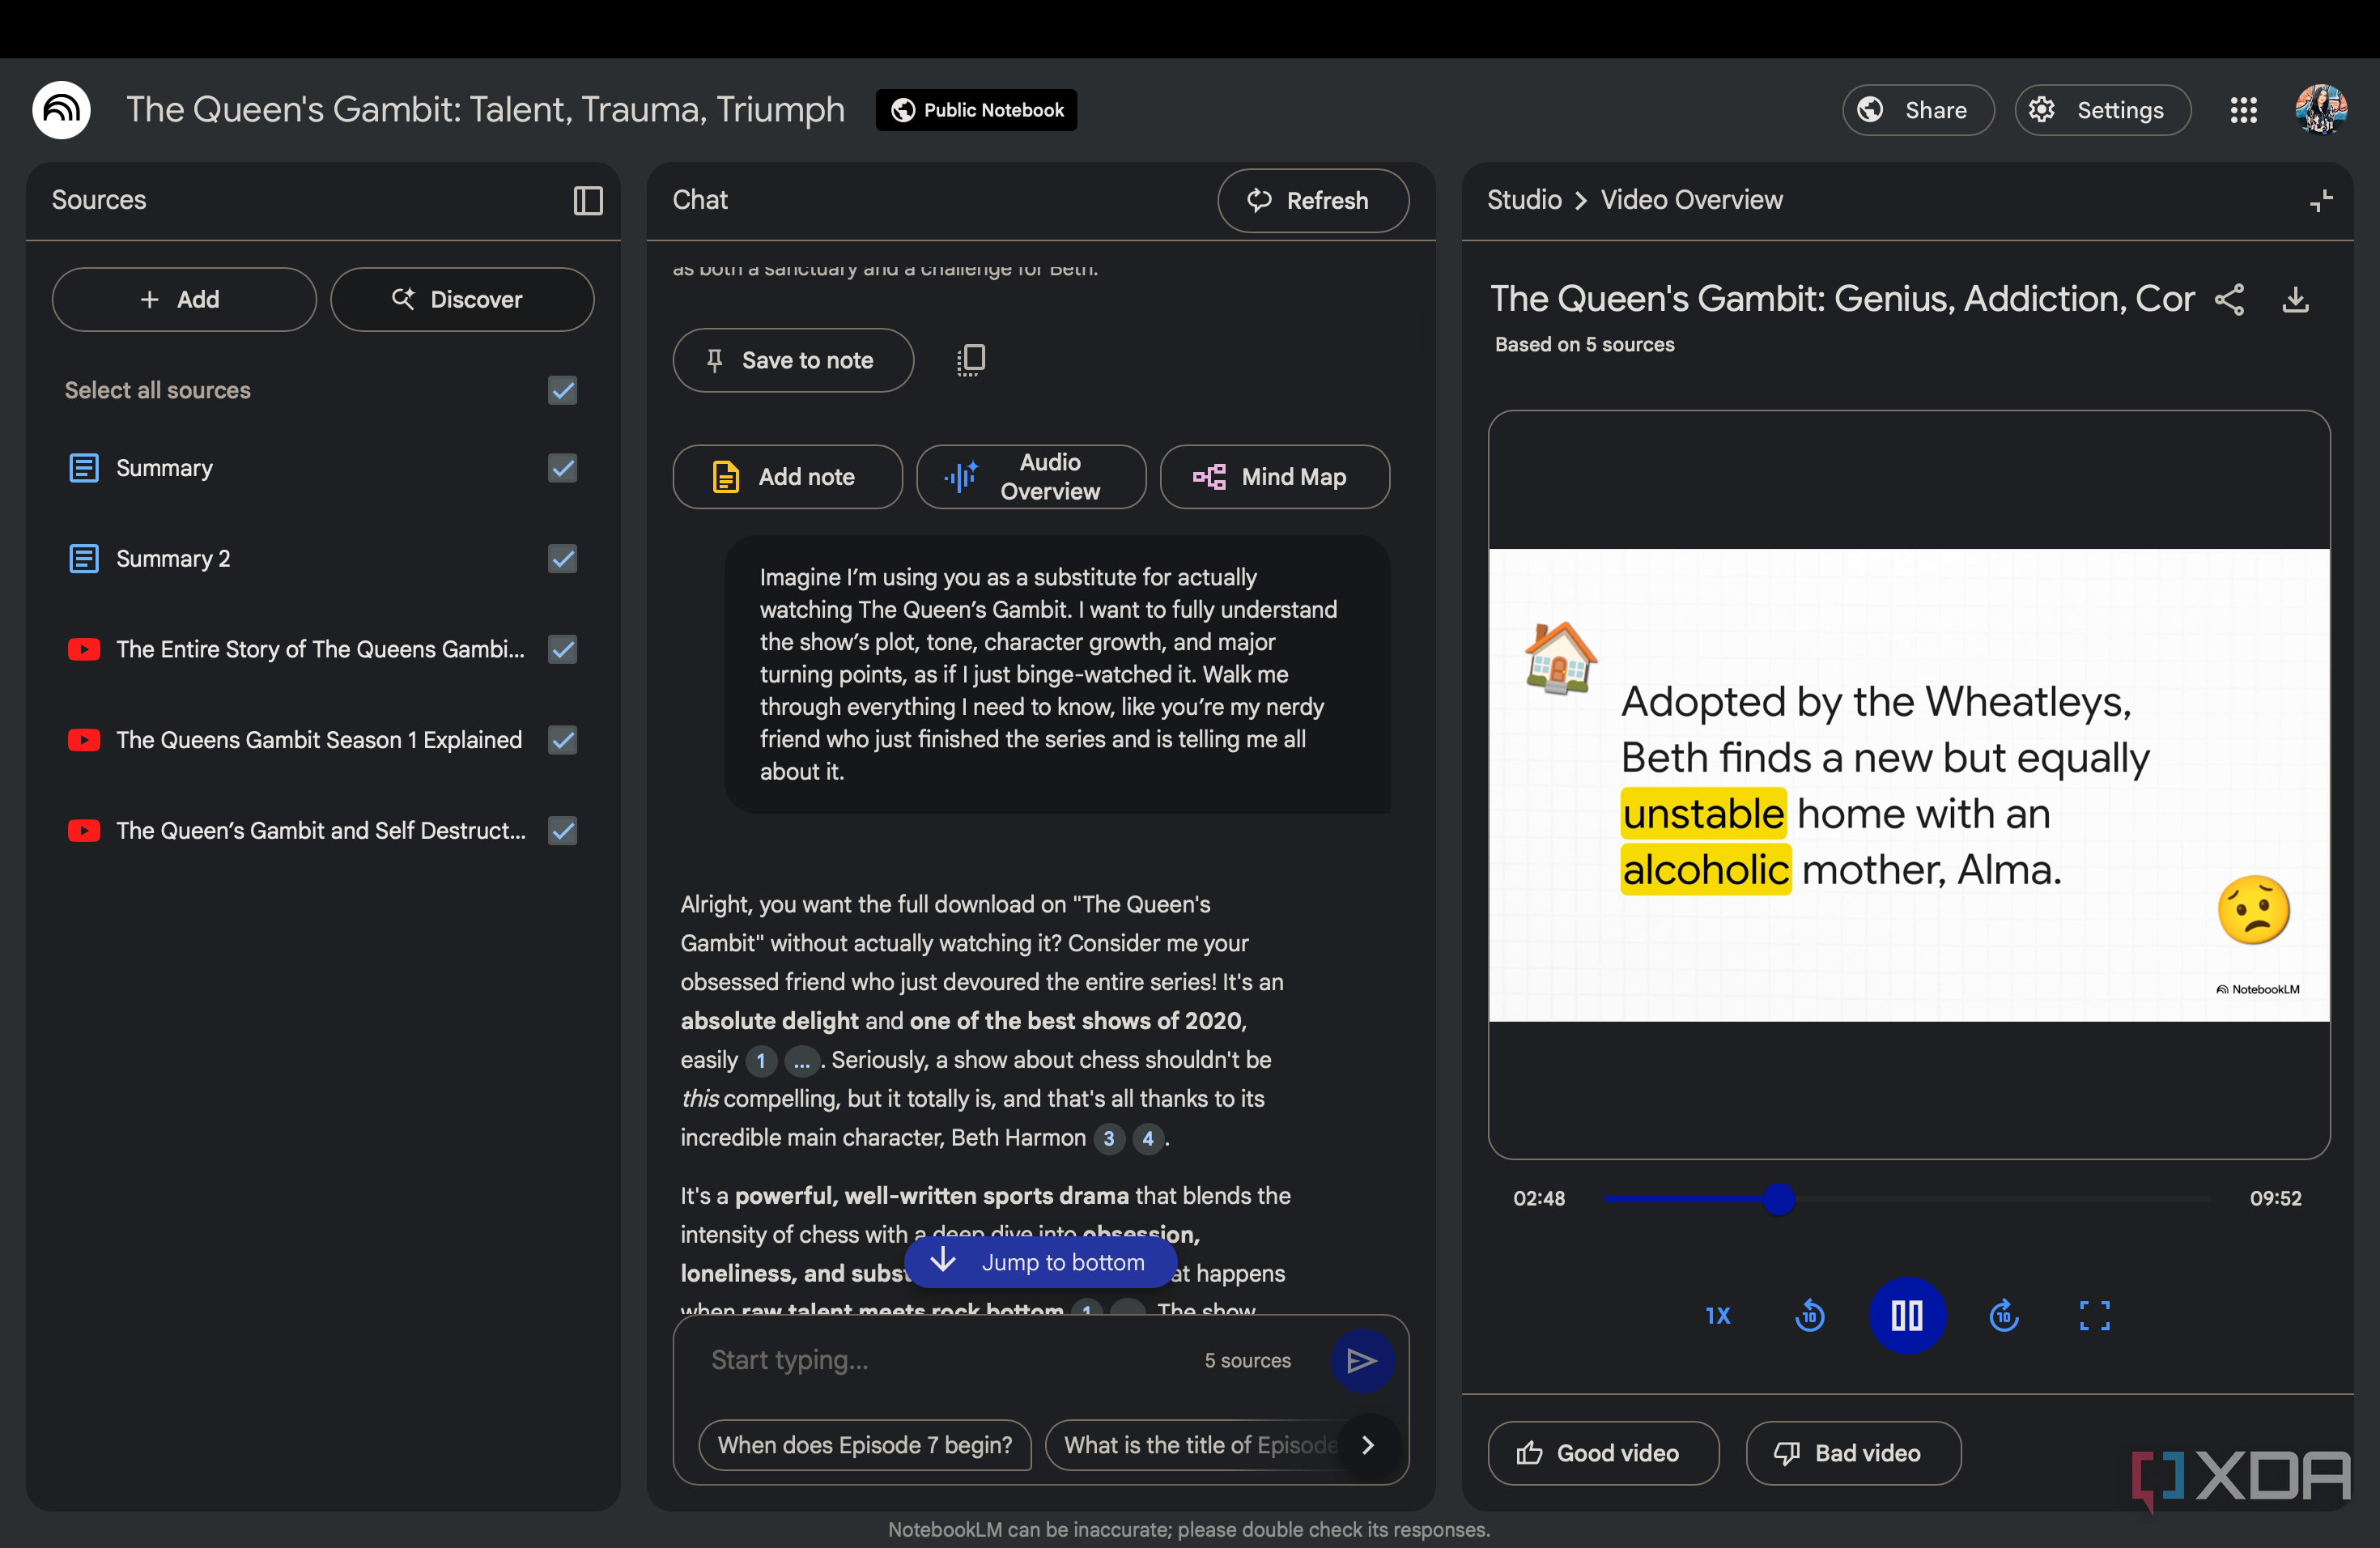2380x1548 pixels.
Task: Minimize the Studio panel icon
Action: [2321, 200]
